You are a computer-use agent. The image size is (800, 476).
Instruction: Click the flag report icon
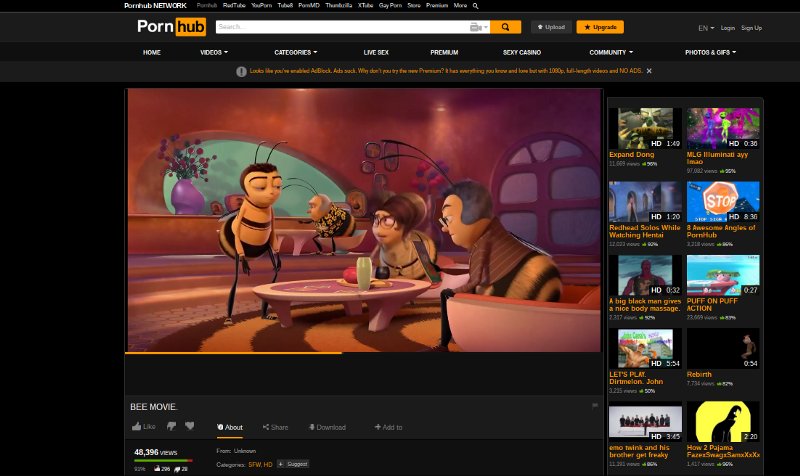[x=595, y=406]
